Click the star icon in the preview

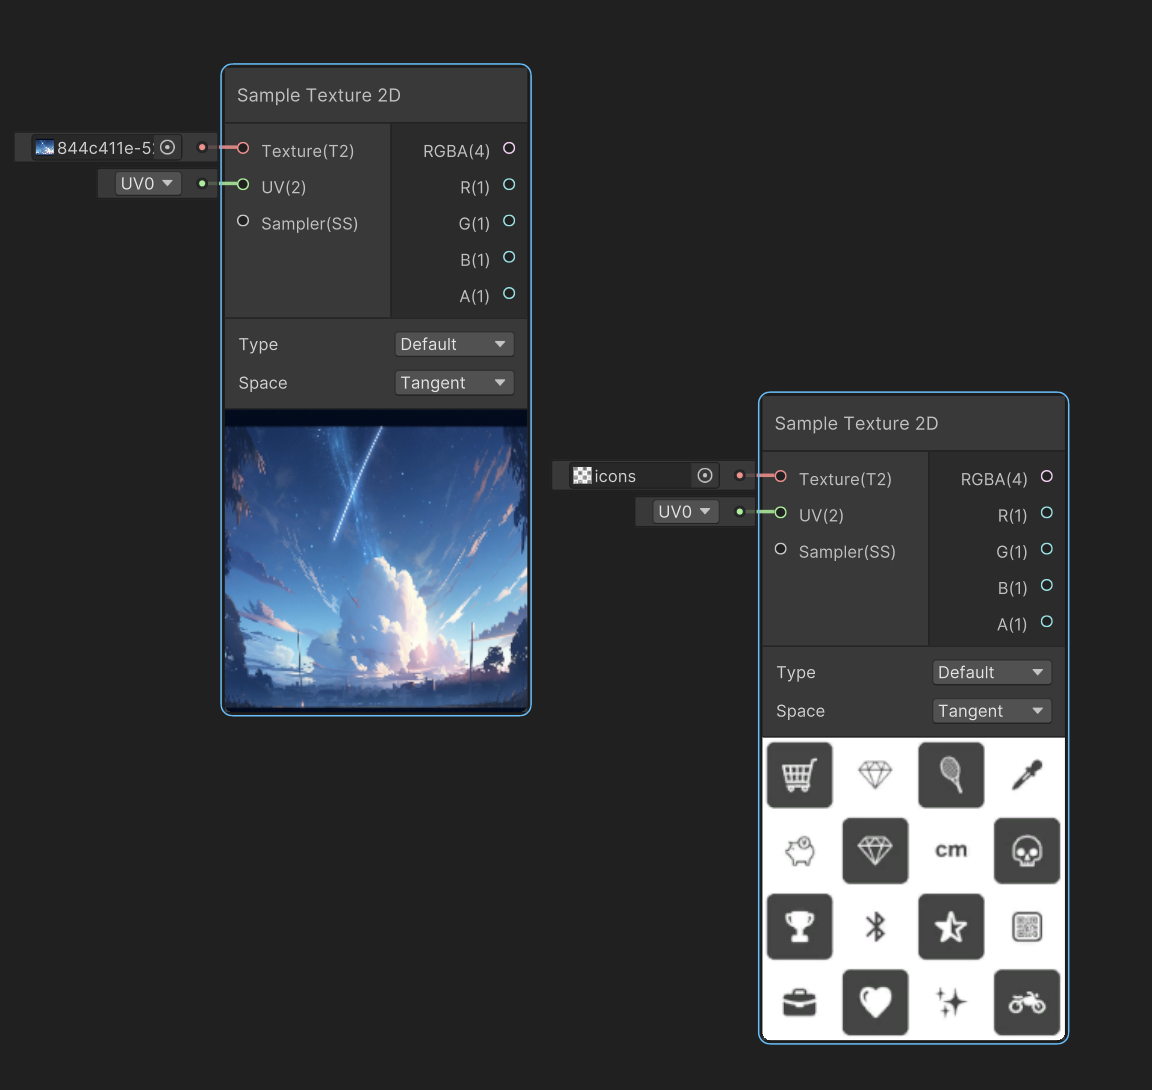pyautogui.click(x=951, y=926)
